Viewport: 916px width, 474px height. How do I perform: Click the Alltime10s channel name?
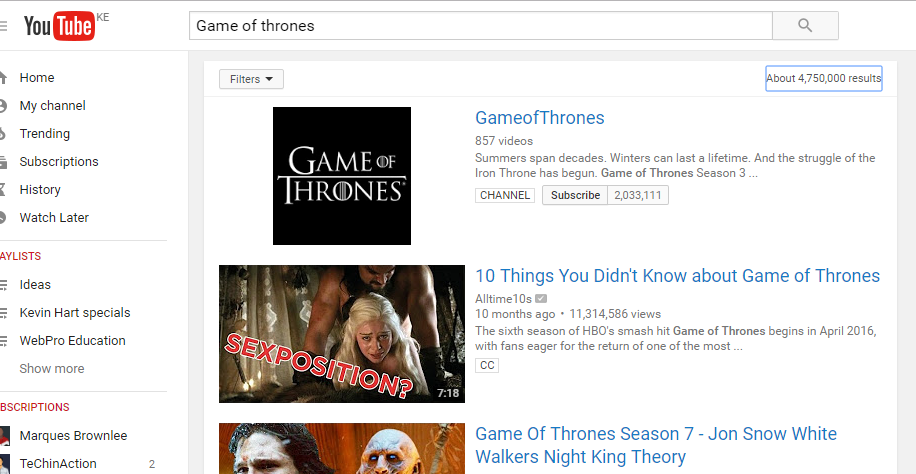pos(503,299)
